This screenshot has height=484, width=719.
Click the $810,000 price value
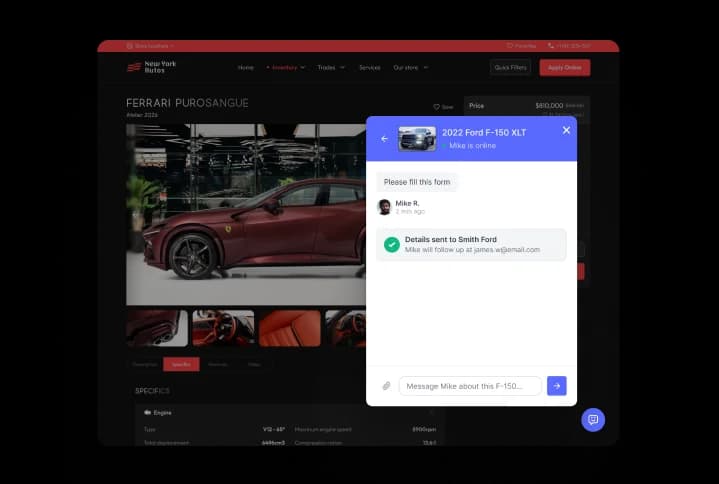click(x=549, y=105)
